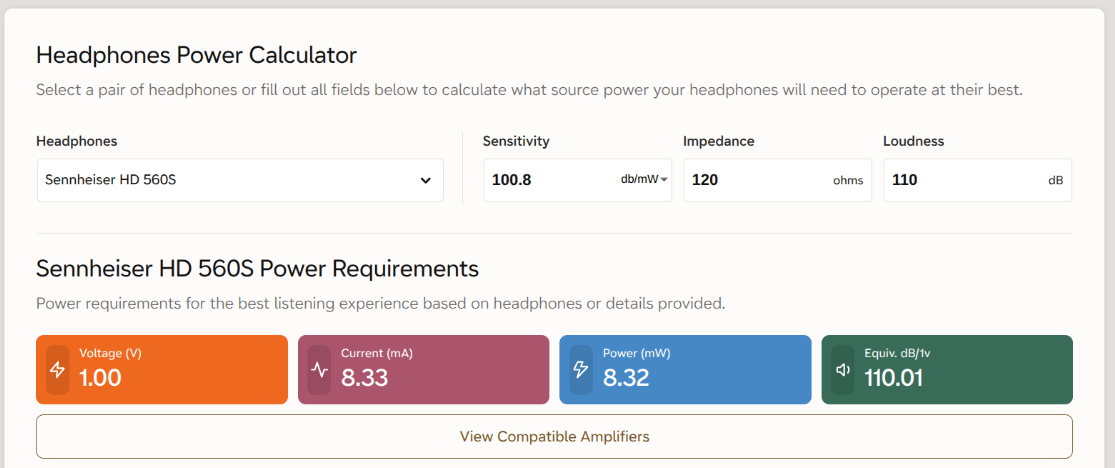Image resolution: width=1115 pixels, height=468 pixels.
Task: Select the 8.33 Current value
Action: (365, 378)
